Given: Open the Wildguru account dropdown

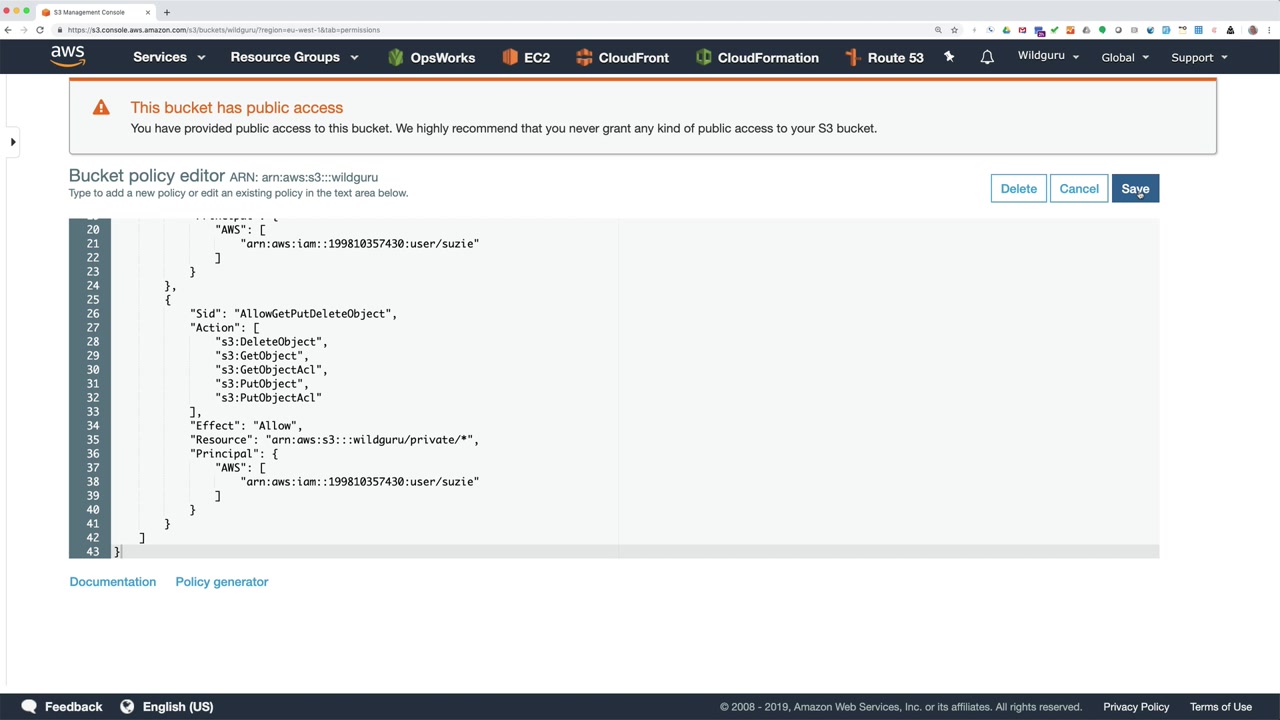Looking at the screenshot, I should (1048, 56).
